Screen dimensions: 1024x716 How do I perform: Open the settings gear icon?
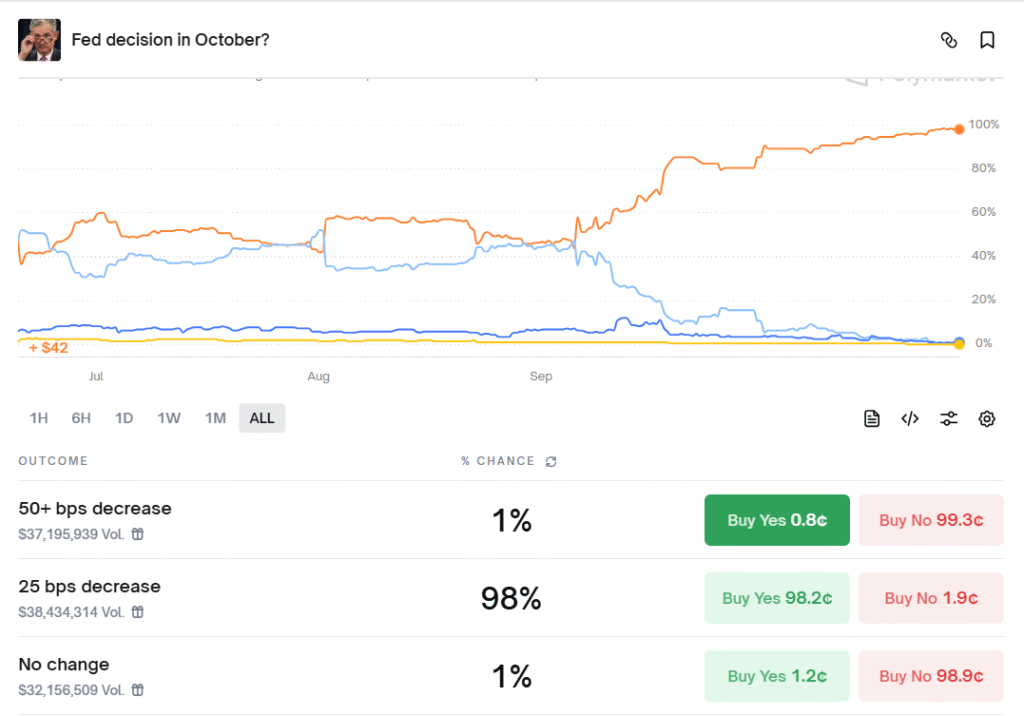987,418
